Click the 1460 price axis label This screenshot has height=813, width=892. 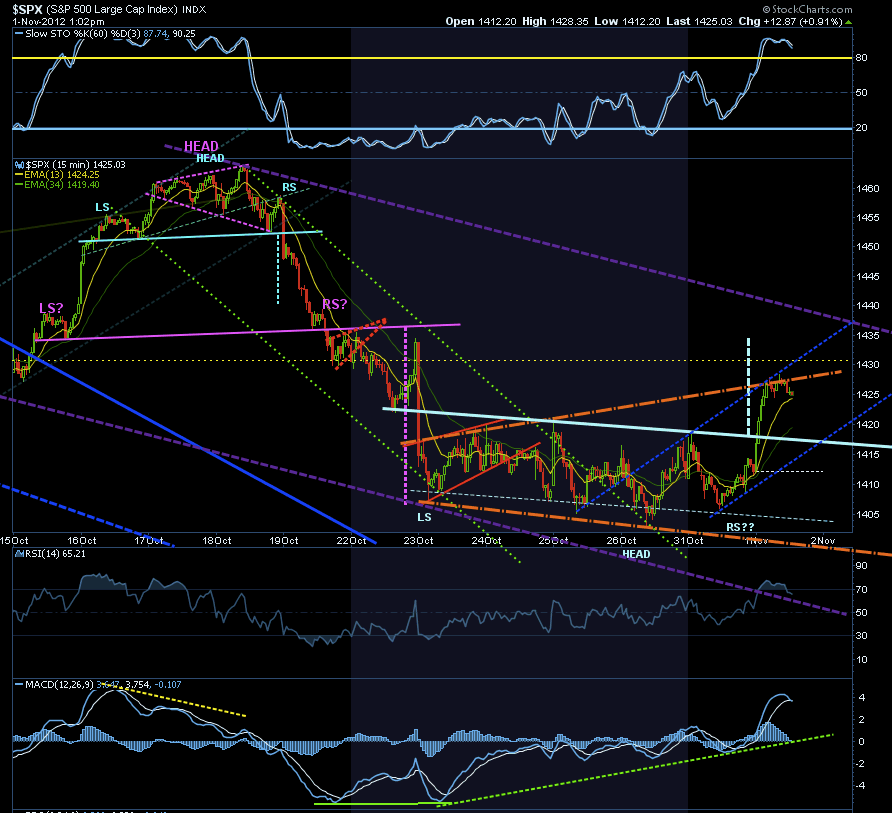(868, 188)
